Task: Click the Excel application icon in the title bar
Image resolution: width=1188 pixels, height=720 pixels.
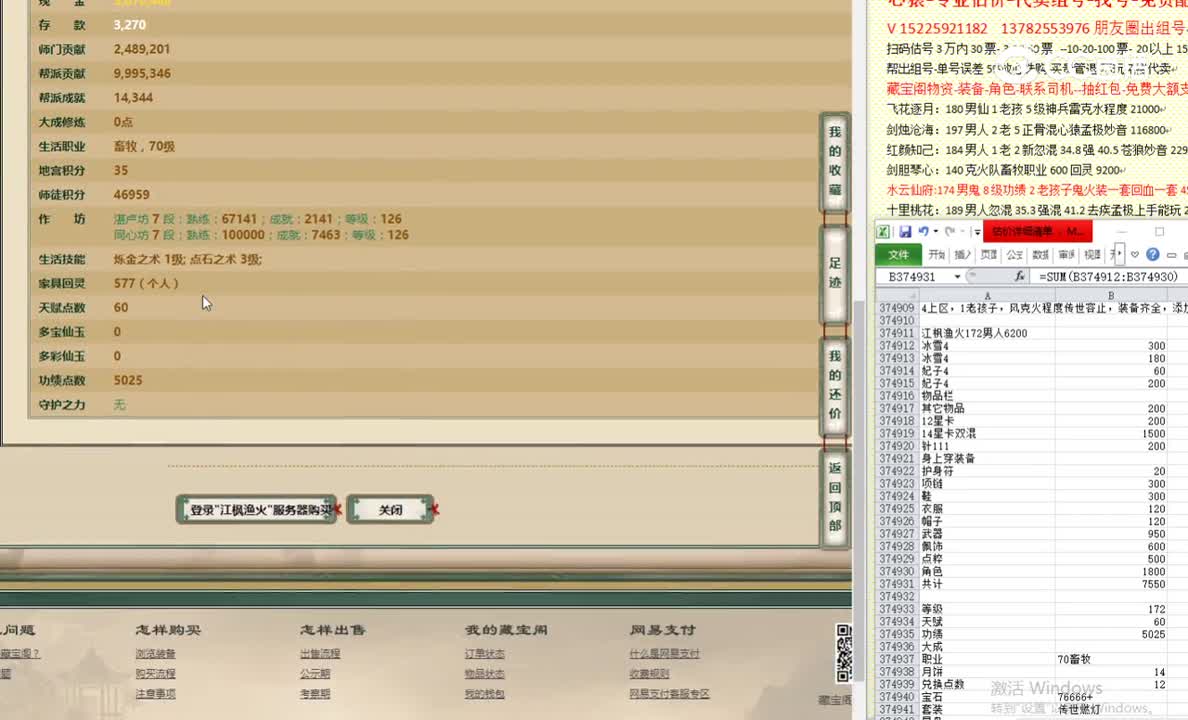Action: click(x=884, y=229)
